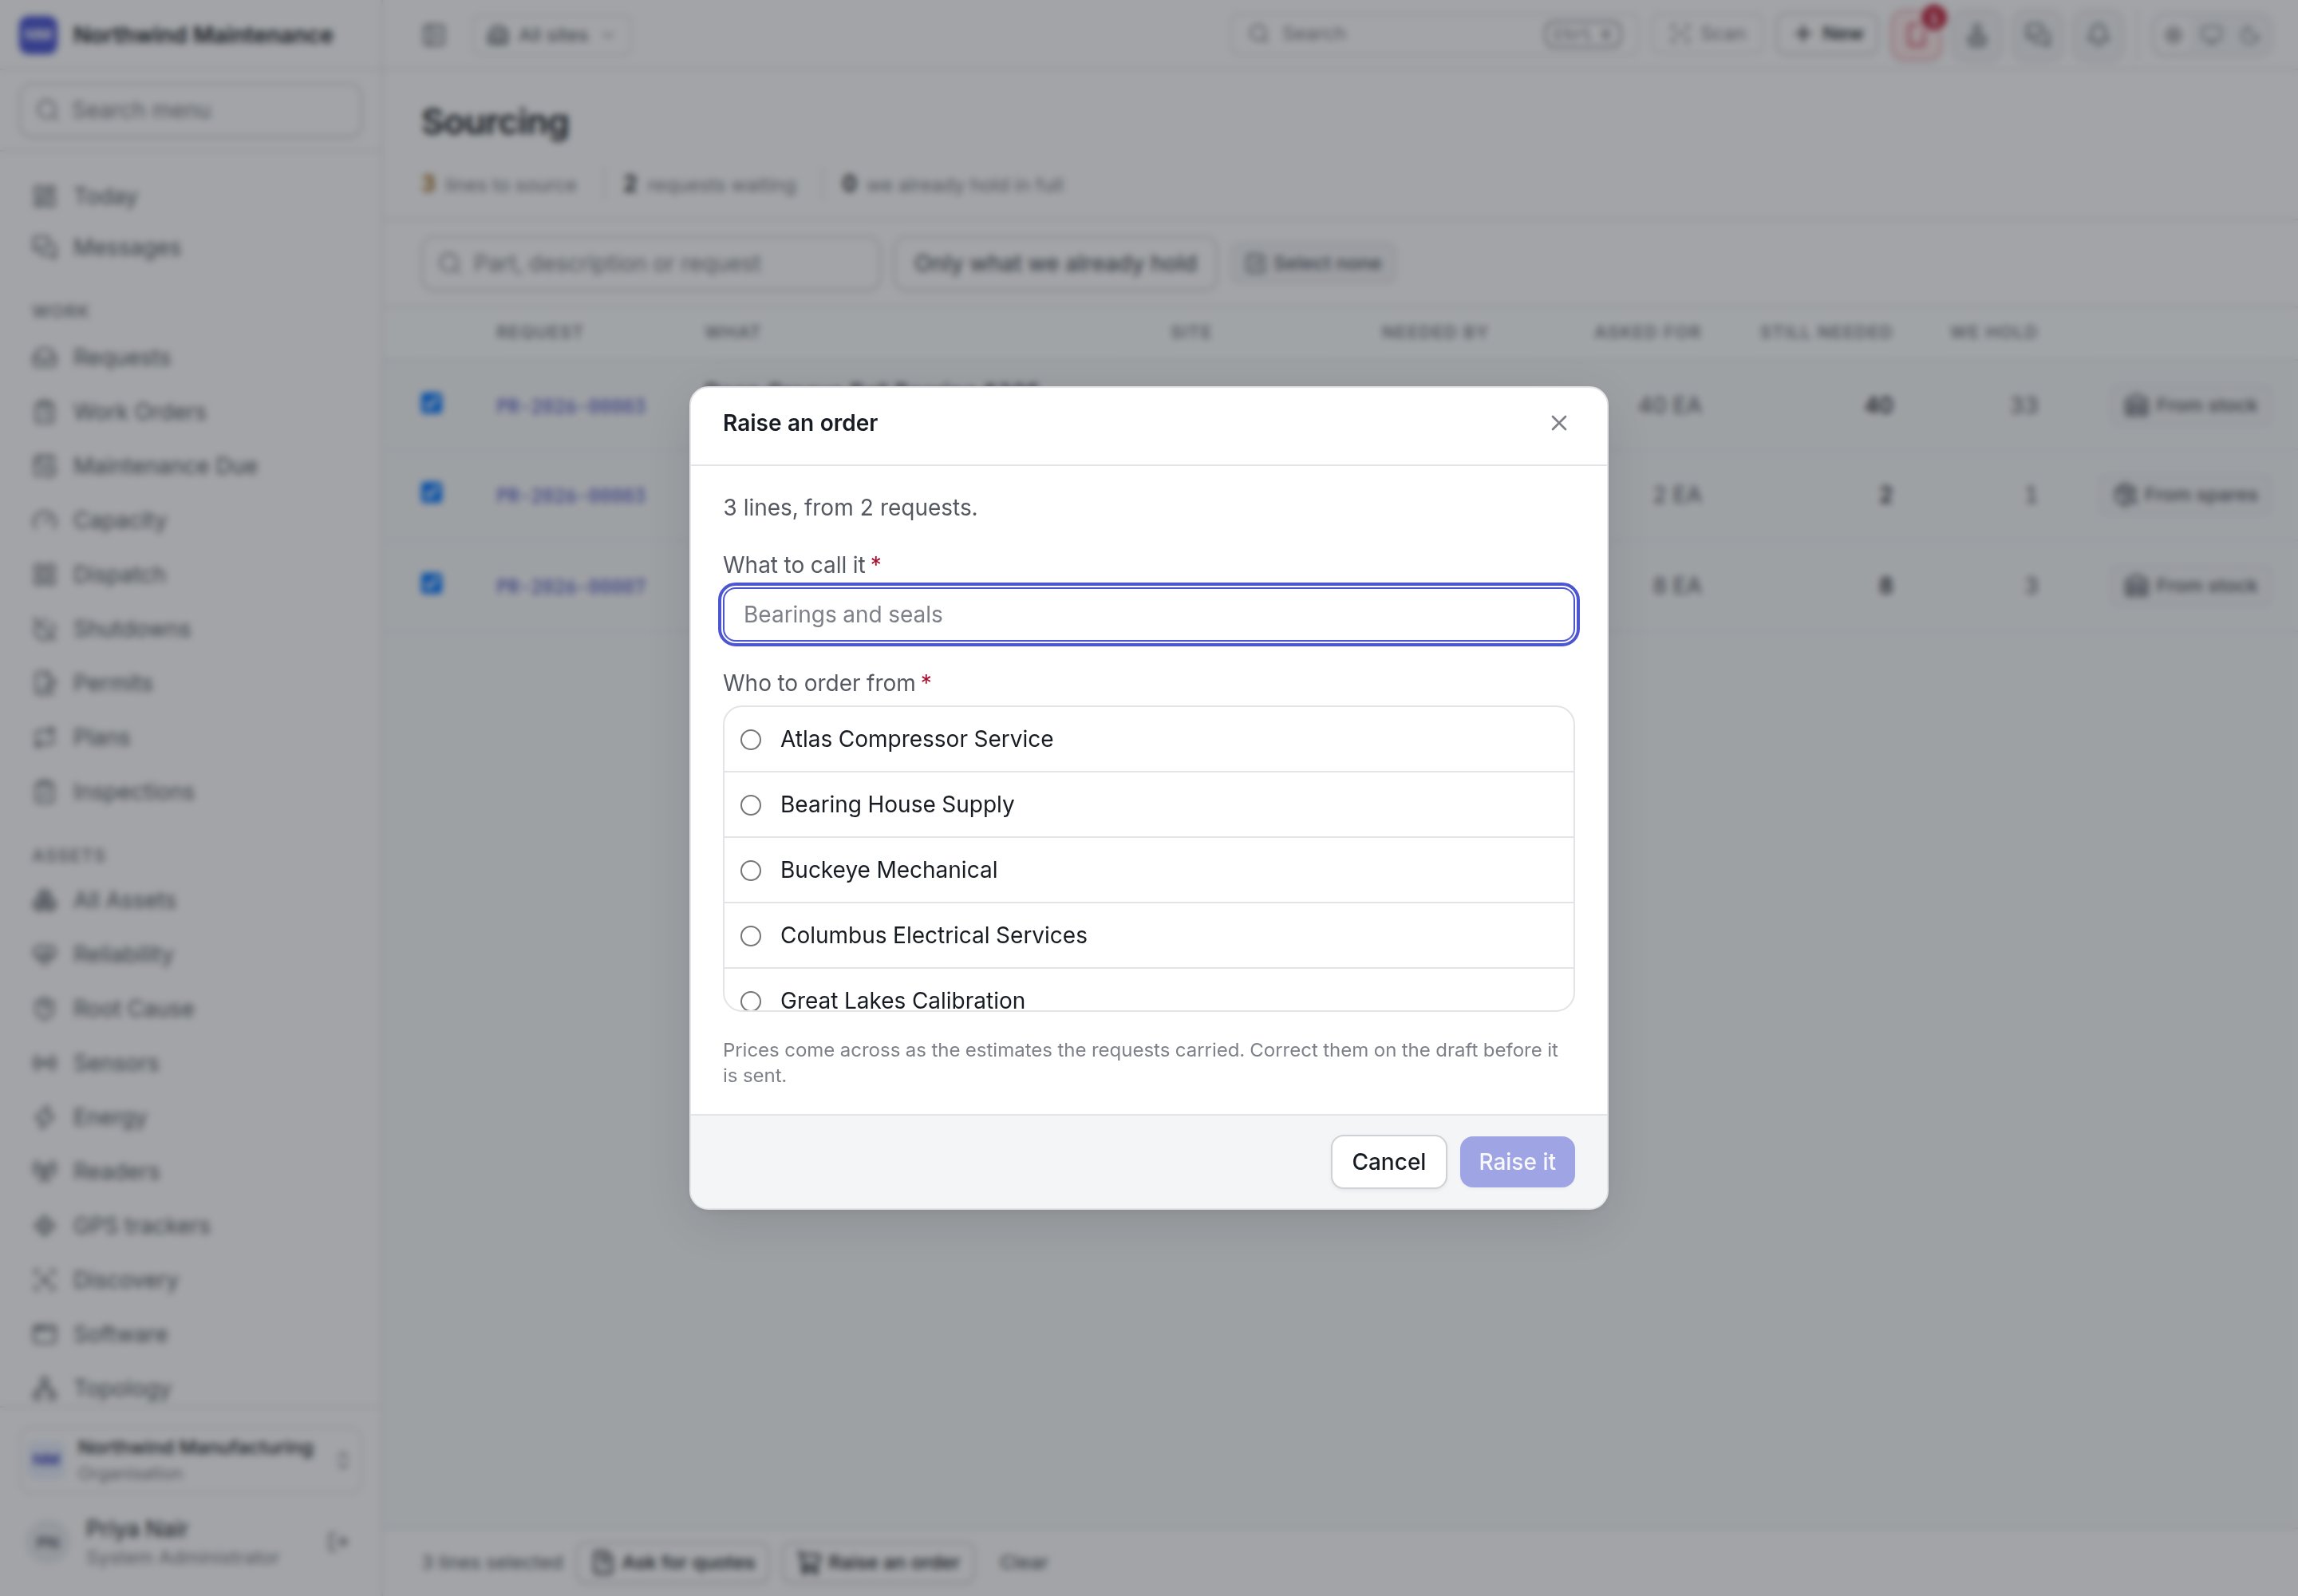Toggle Only what we already hold filter
The width and height of the screenshot is (2298, 1596).
[x=1055, y=263]
